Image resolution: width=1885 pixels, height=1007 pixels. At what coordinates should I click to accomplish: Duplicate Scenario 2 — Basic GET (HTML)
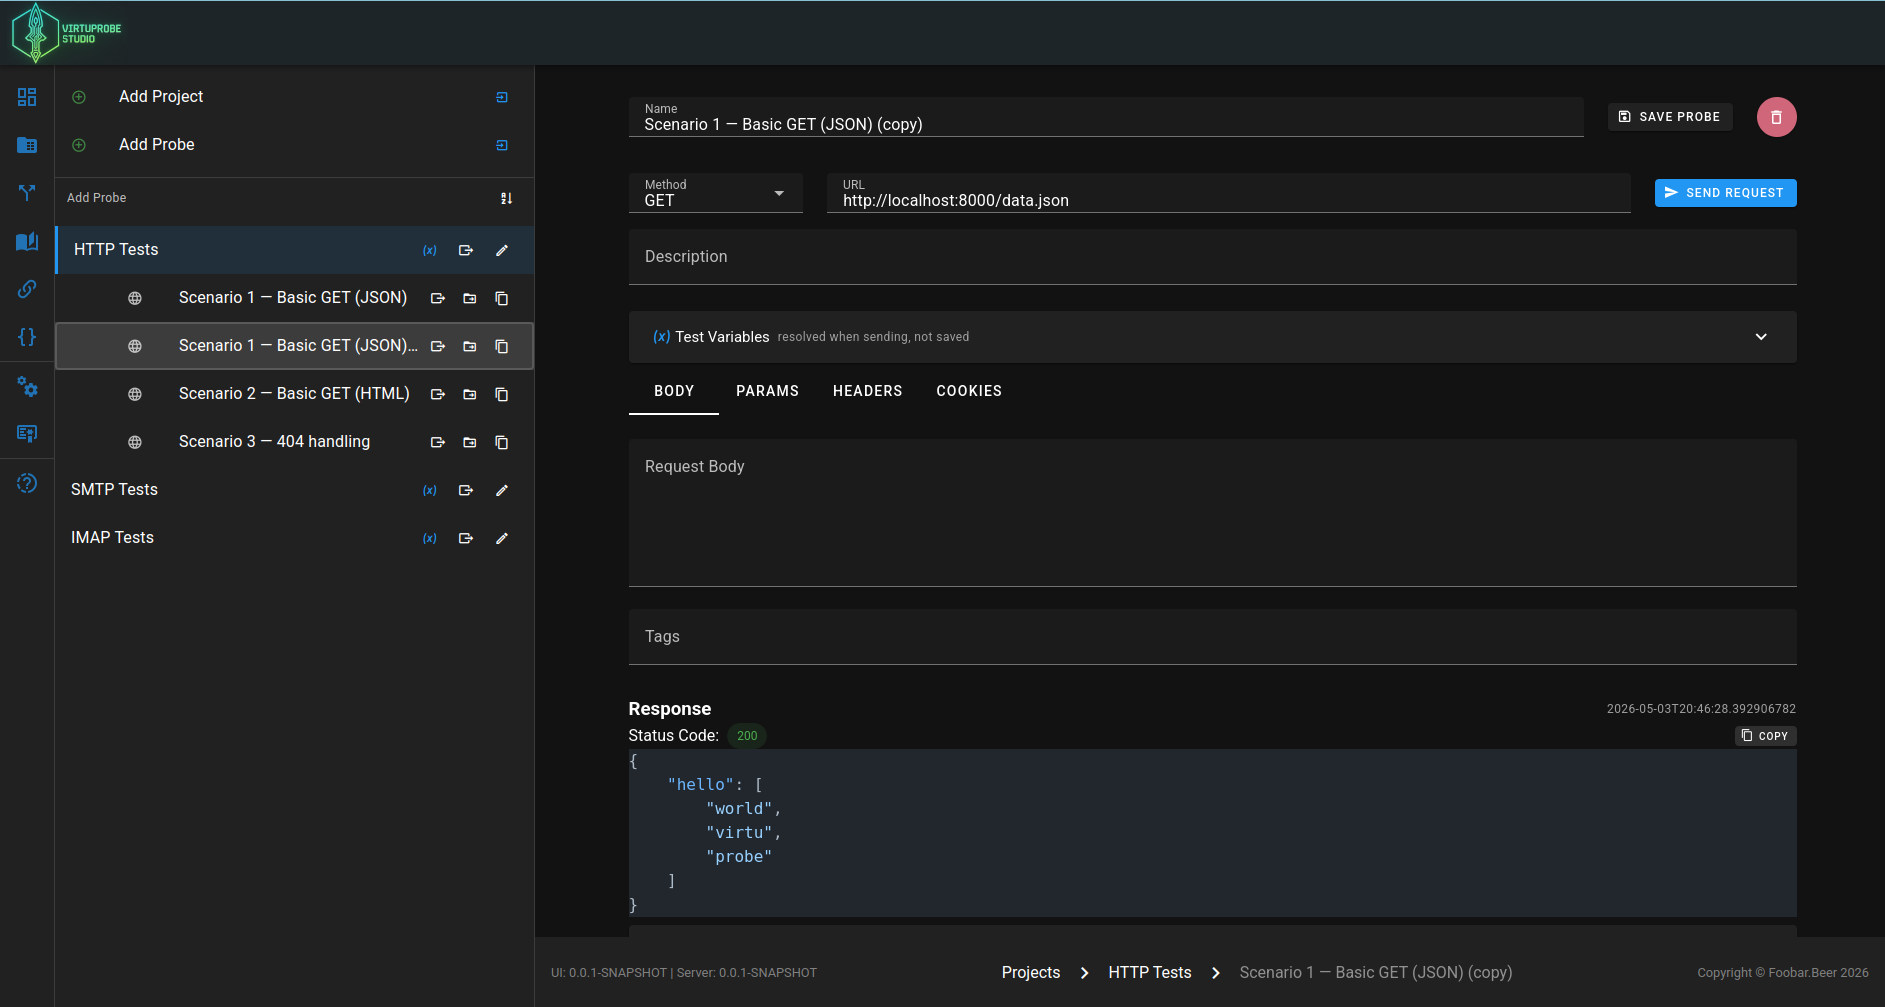pos(502,394)
